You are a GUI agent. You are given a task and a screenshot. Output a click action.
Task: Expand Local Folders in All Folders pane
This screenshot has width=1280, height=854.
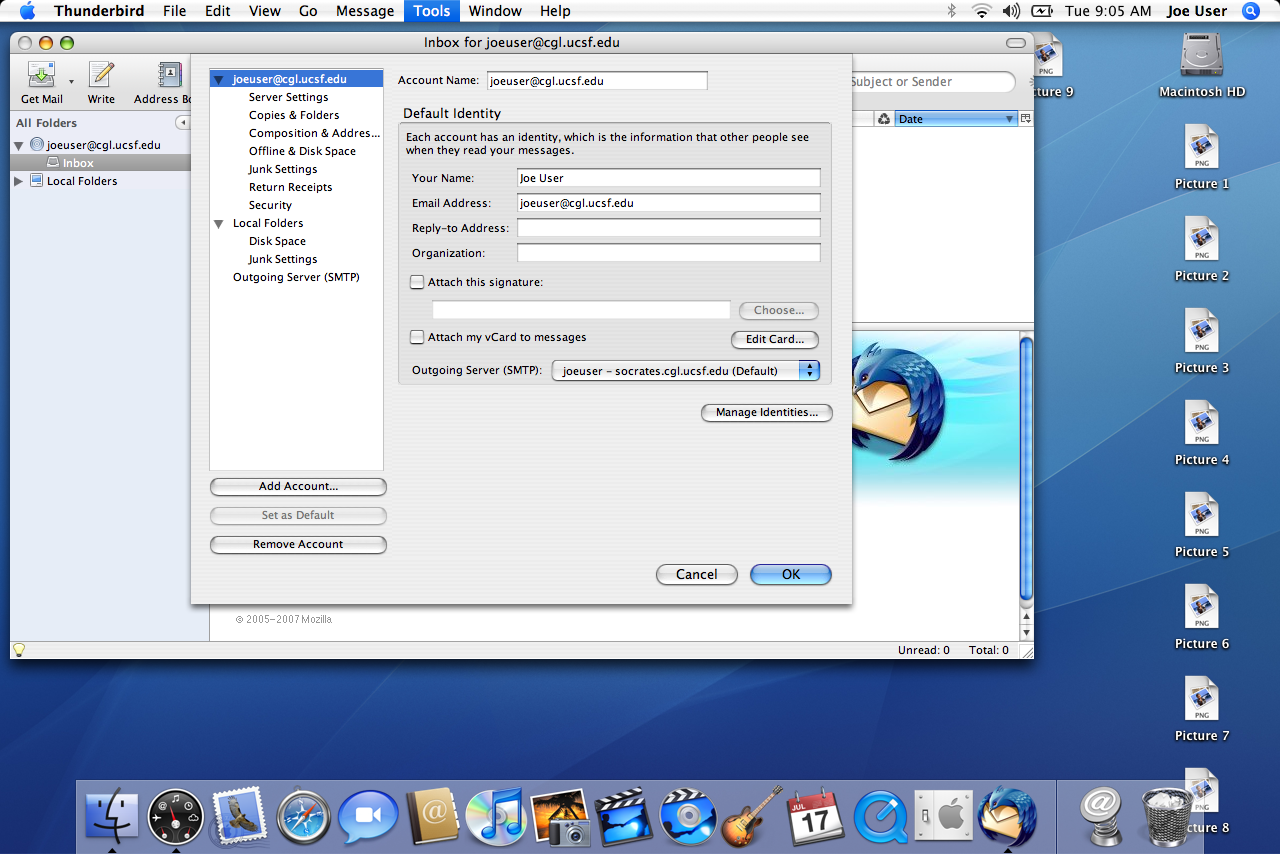click(19, 181)
